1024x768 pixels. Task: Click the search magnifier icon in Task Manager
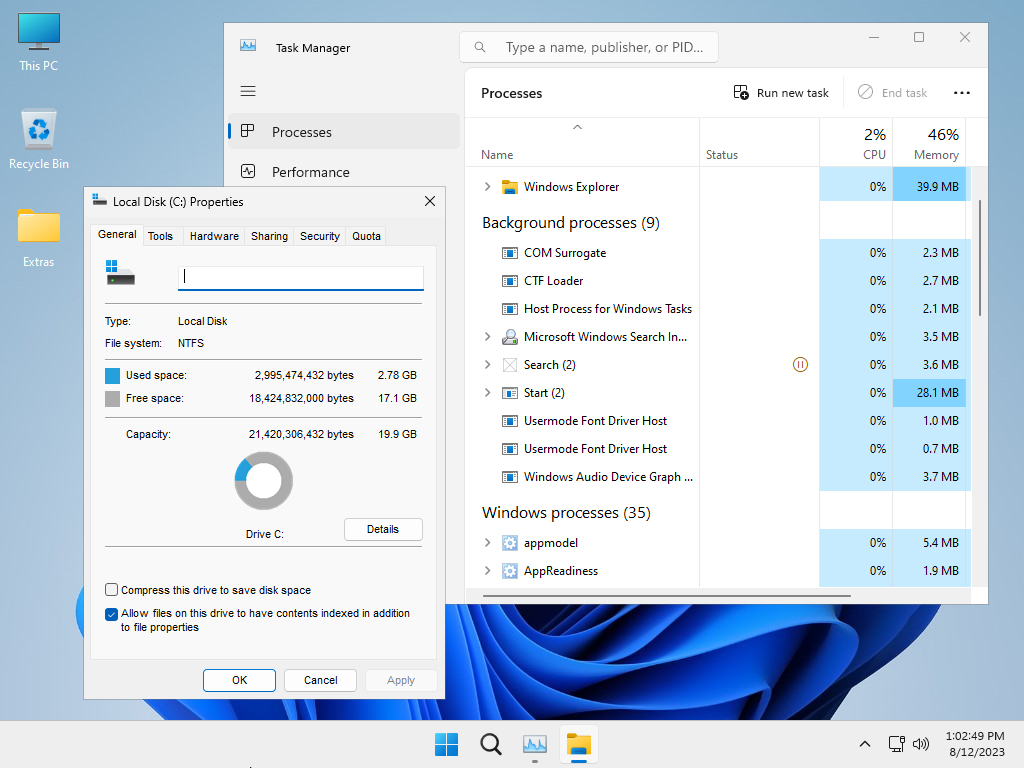[x=480, y=47]
